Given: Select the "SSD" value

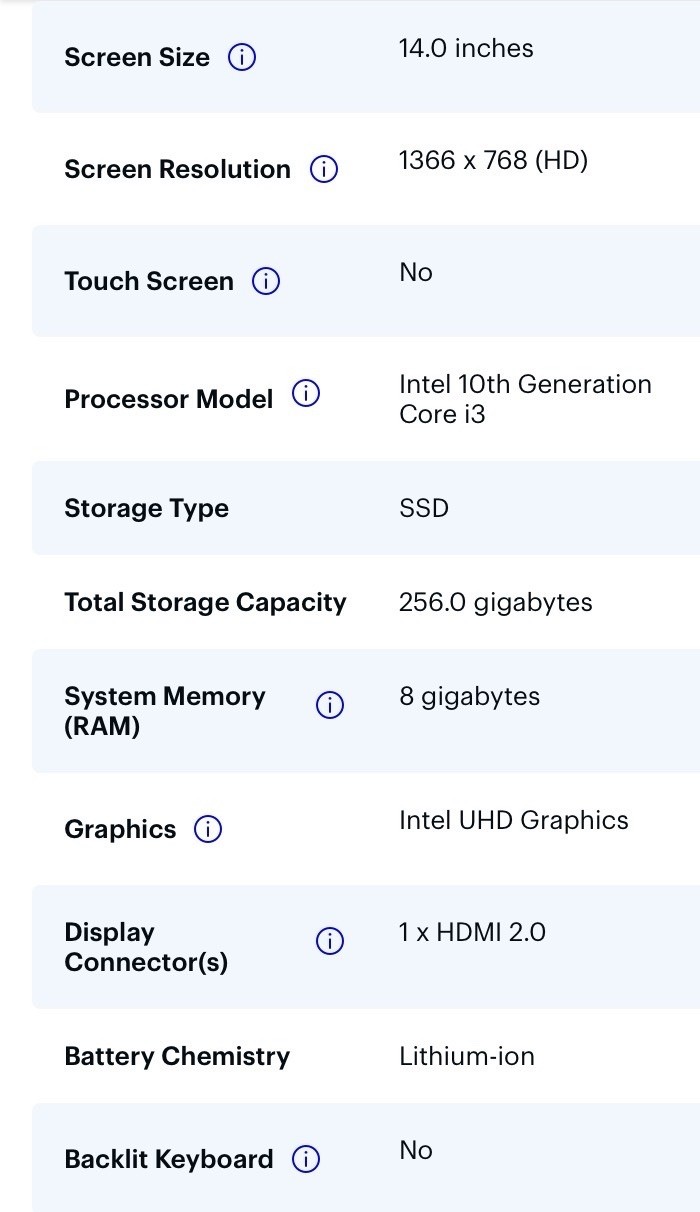Looking at the screenshot, I should 424,509.
